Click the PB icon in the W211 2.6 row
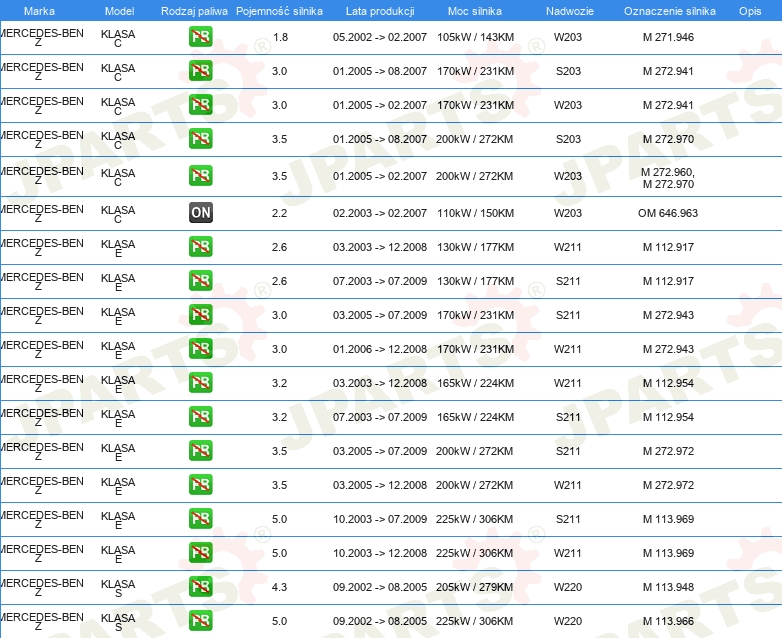 [200, 246]
